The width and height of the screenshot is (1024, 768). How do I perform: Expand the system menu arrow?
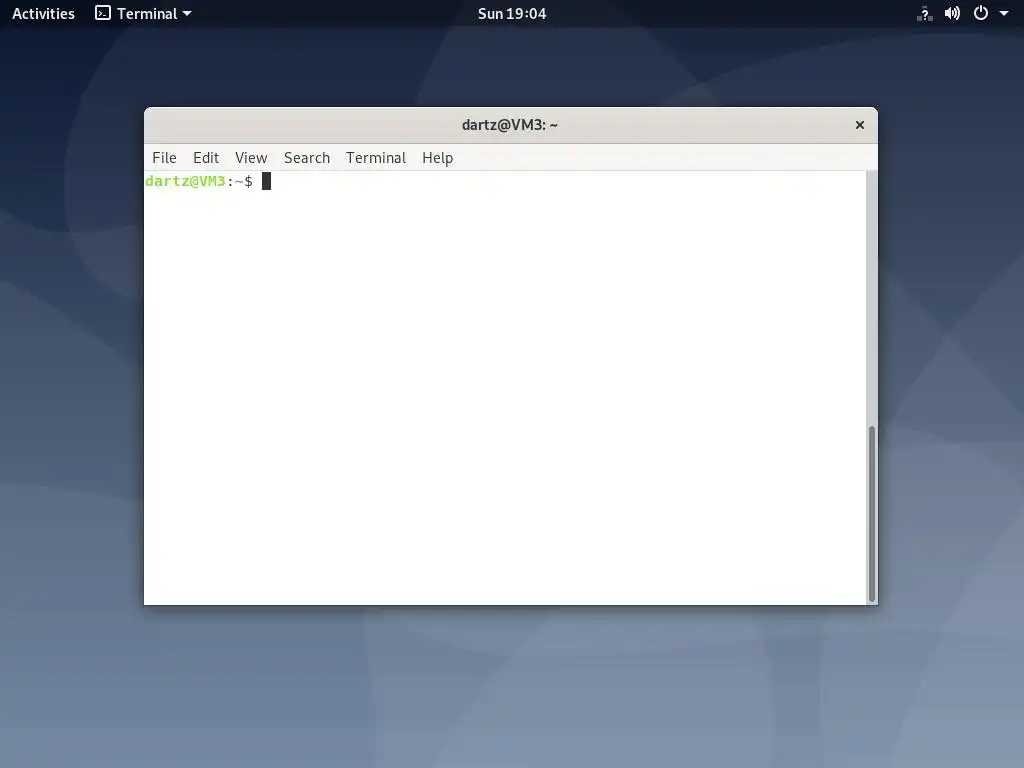click(x=1004, y=13)
